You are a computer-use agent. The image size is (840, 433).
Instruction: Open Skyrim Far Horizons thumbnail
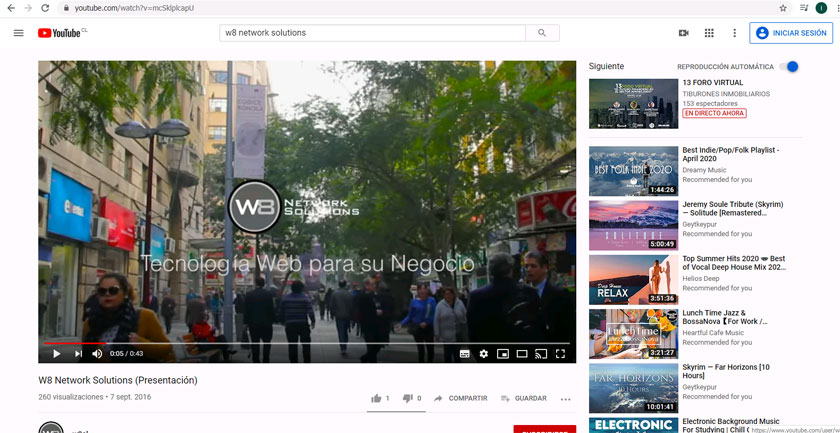633,389
